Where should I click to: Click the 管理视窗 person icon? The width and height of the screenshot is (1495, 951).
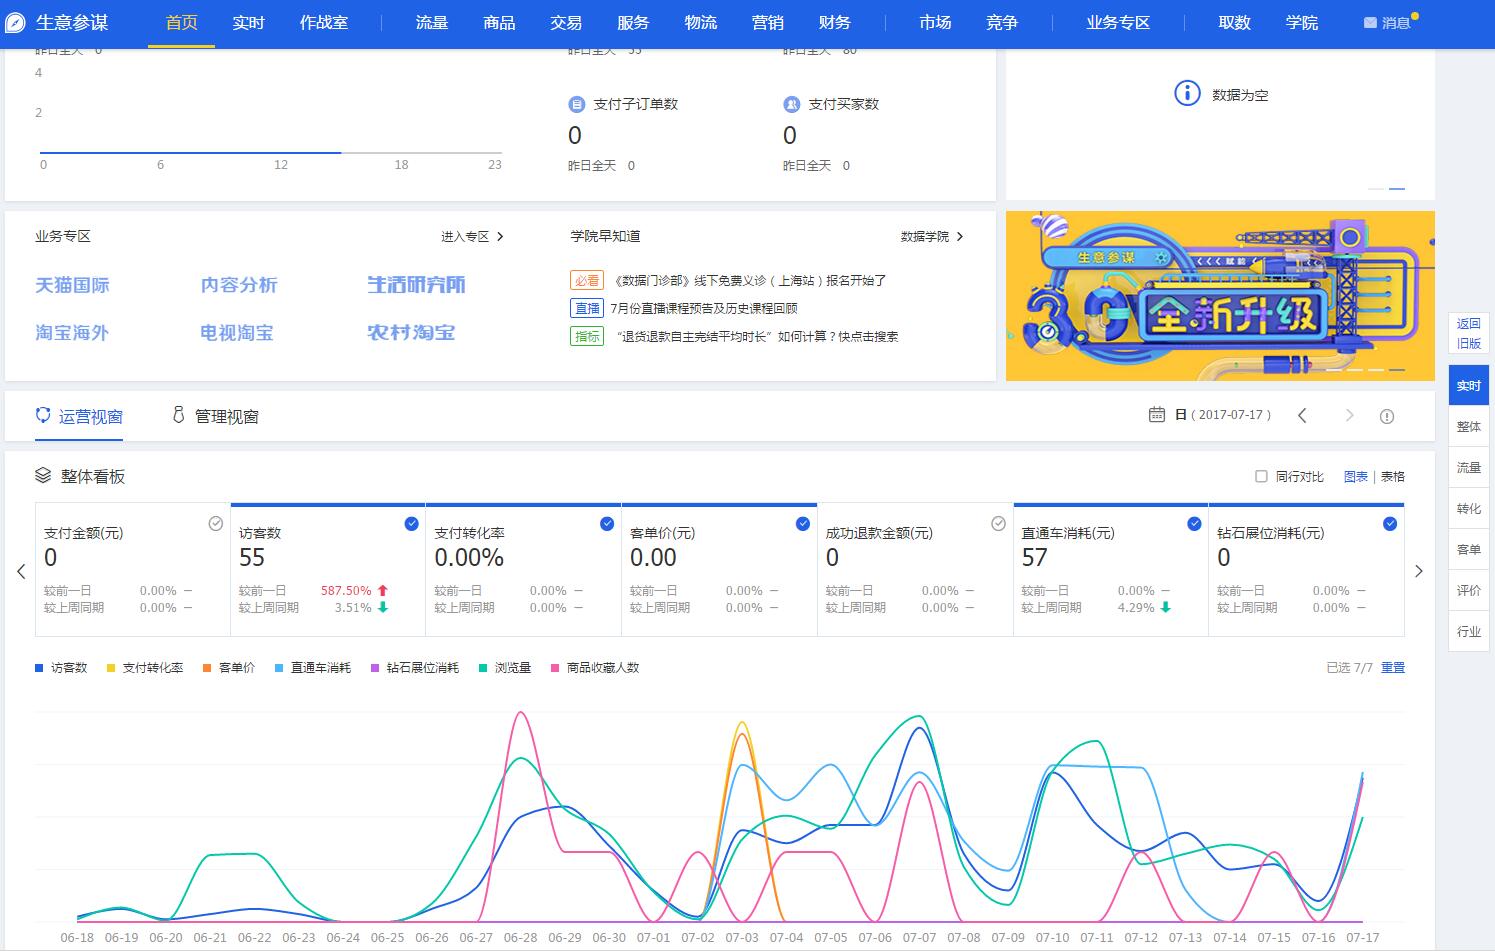[178, 414]
